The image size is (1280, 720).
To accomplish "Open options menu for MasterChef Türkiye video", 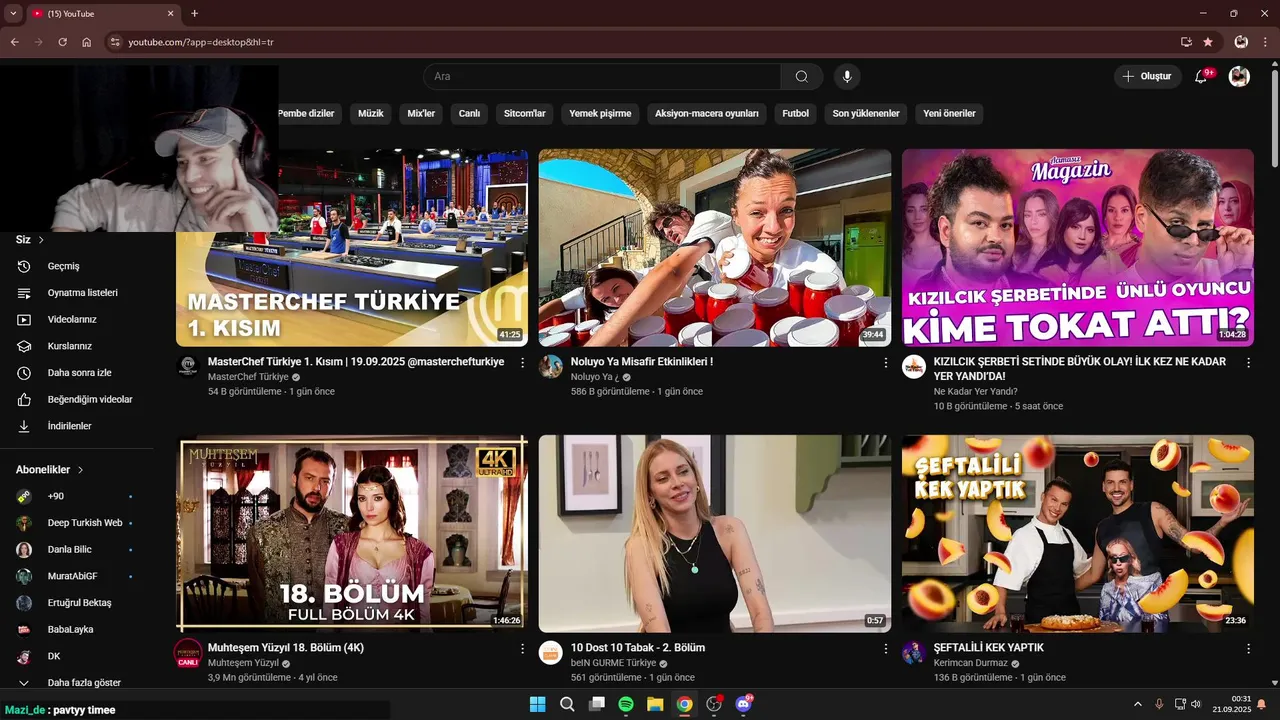I will (x=522, y=363).
